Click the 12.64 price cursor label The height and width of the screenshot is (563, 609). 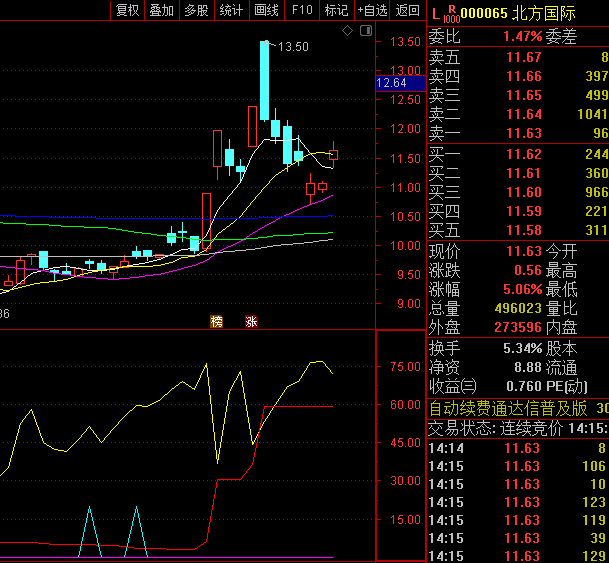pyautogui.click(x=391, y=83)
